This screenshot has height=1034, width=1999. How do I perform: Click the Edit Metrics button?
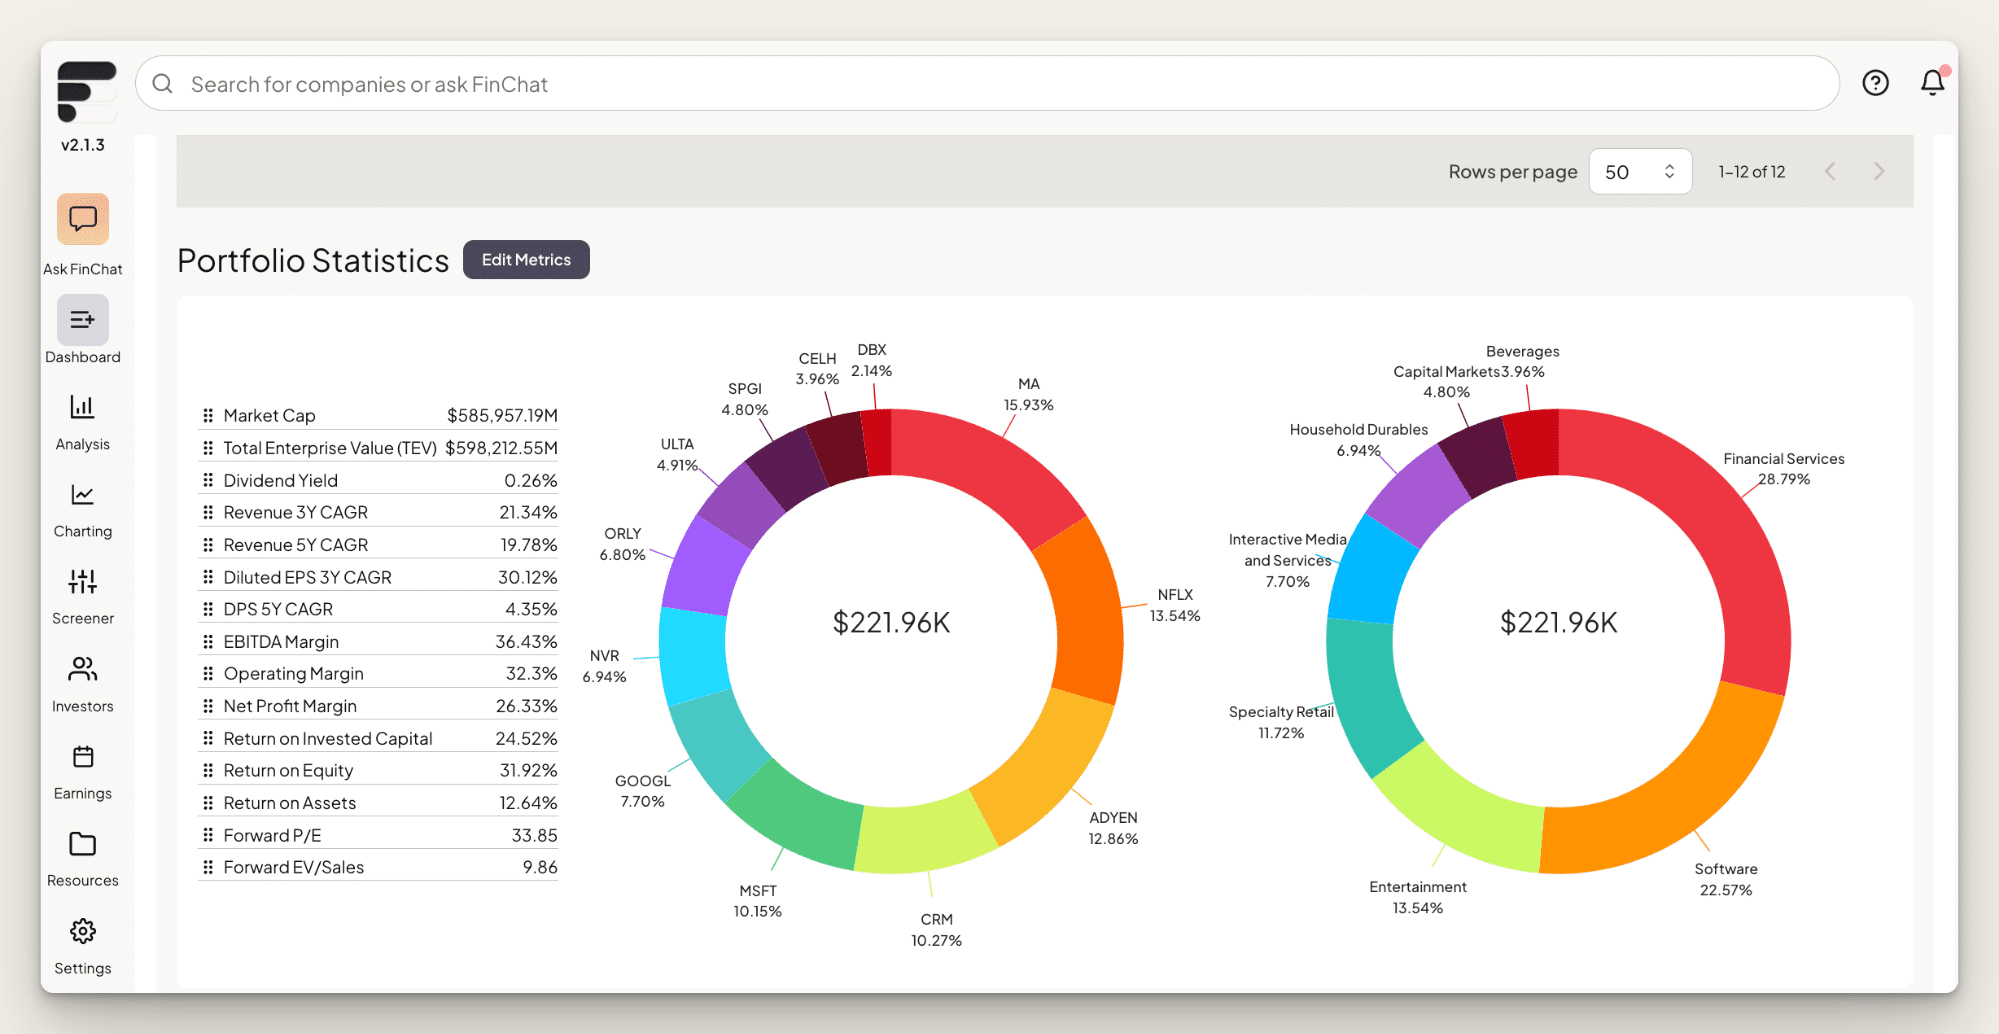tap(526, 260)
